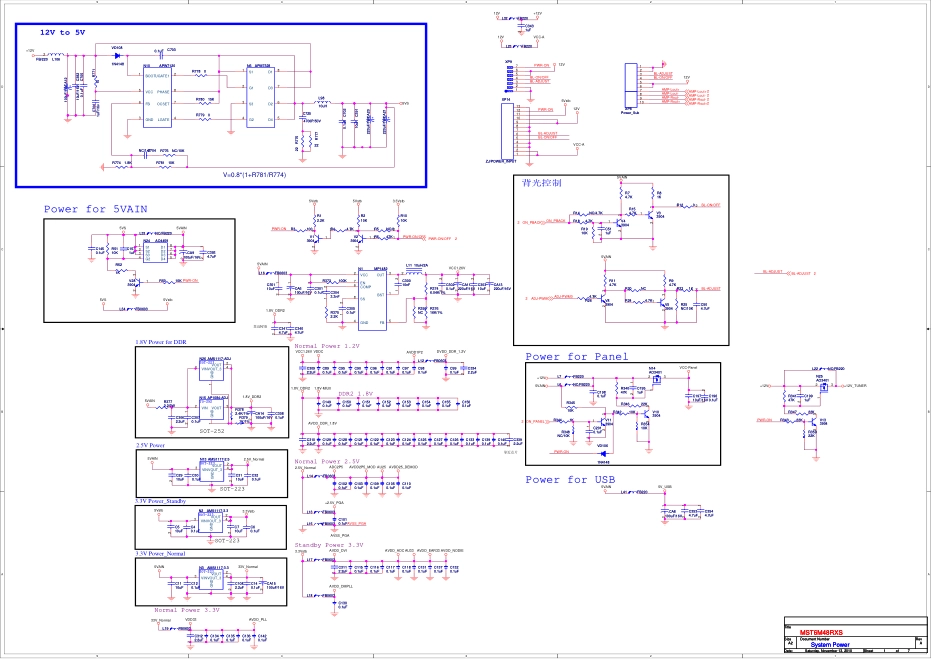Click the APW7120 controller IC symbol
The height and width of the screenshot is (672, 950).
159,95
